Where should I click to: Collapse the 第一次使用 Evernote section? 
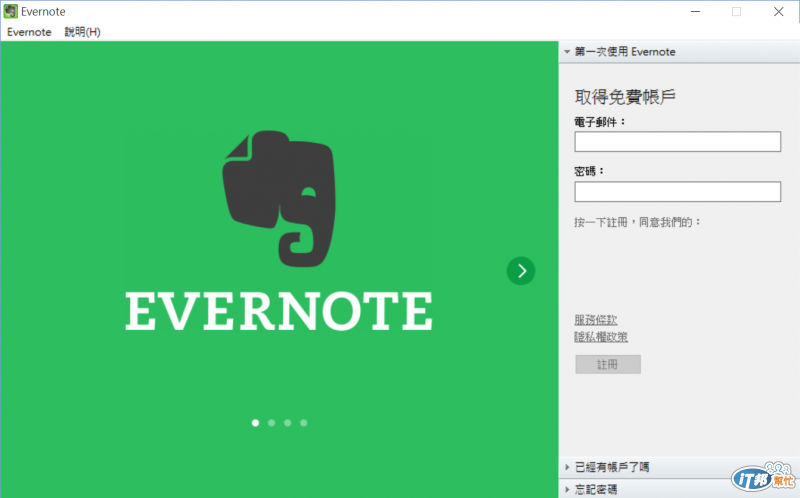pyautogui.click(x=679, y=52)
